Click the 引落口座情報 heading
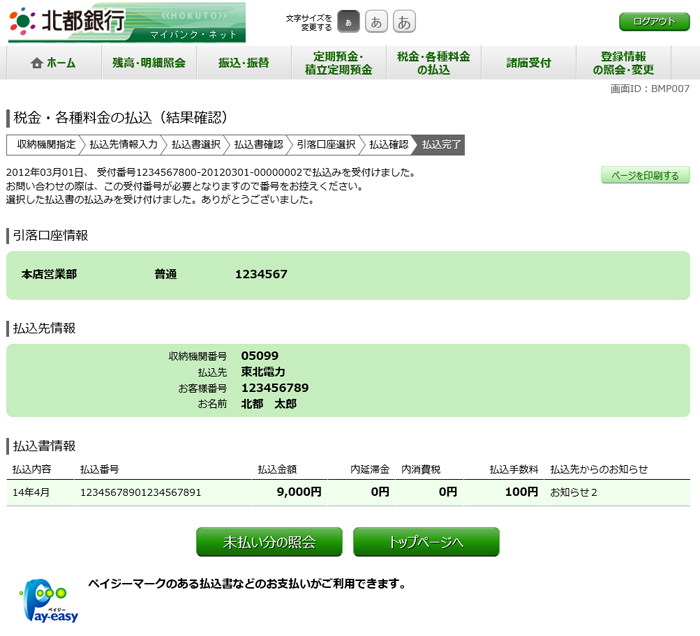This screenshot has height=636, width=700. click(x=50, y=235)
